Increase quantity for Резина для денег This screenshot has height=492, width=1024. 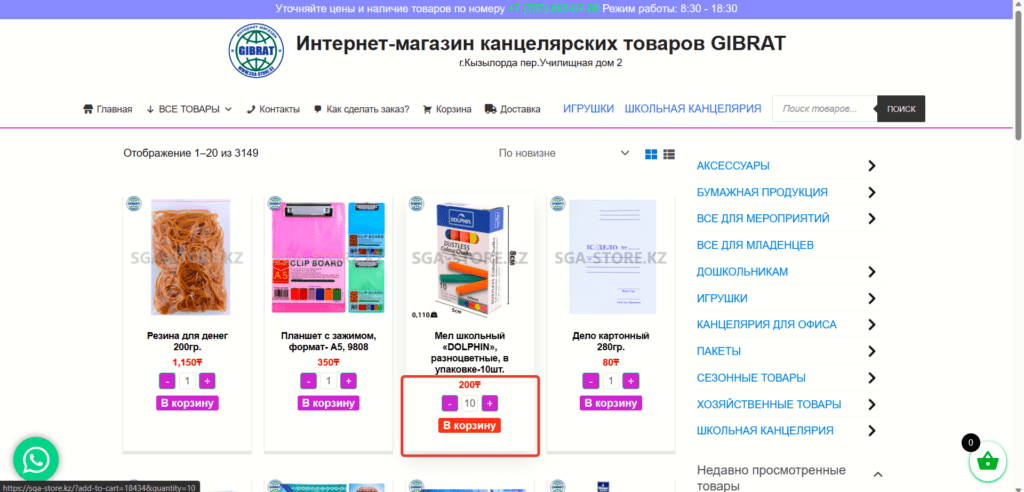(208, 381)
